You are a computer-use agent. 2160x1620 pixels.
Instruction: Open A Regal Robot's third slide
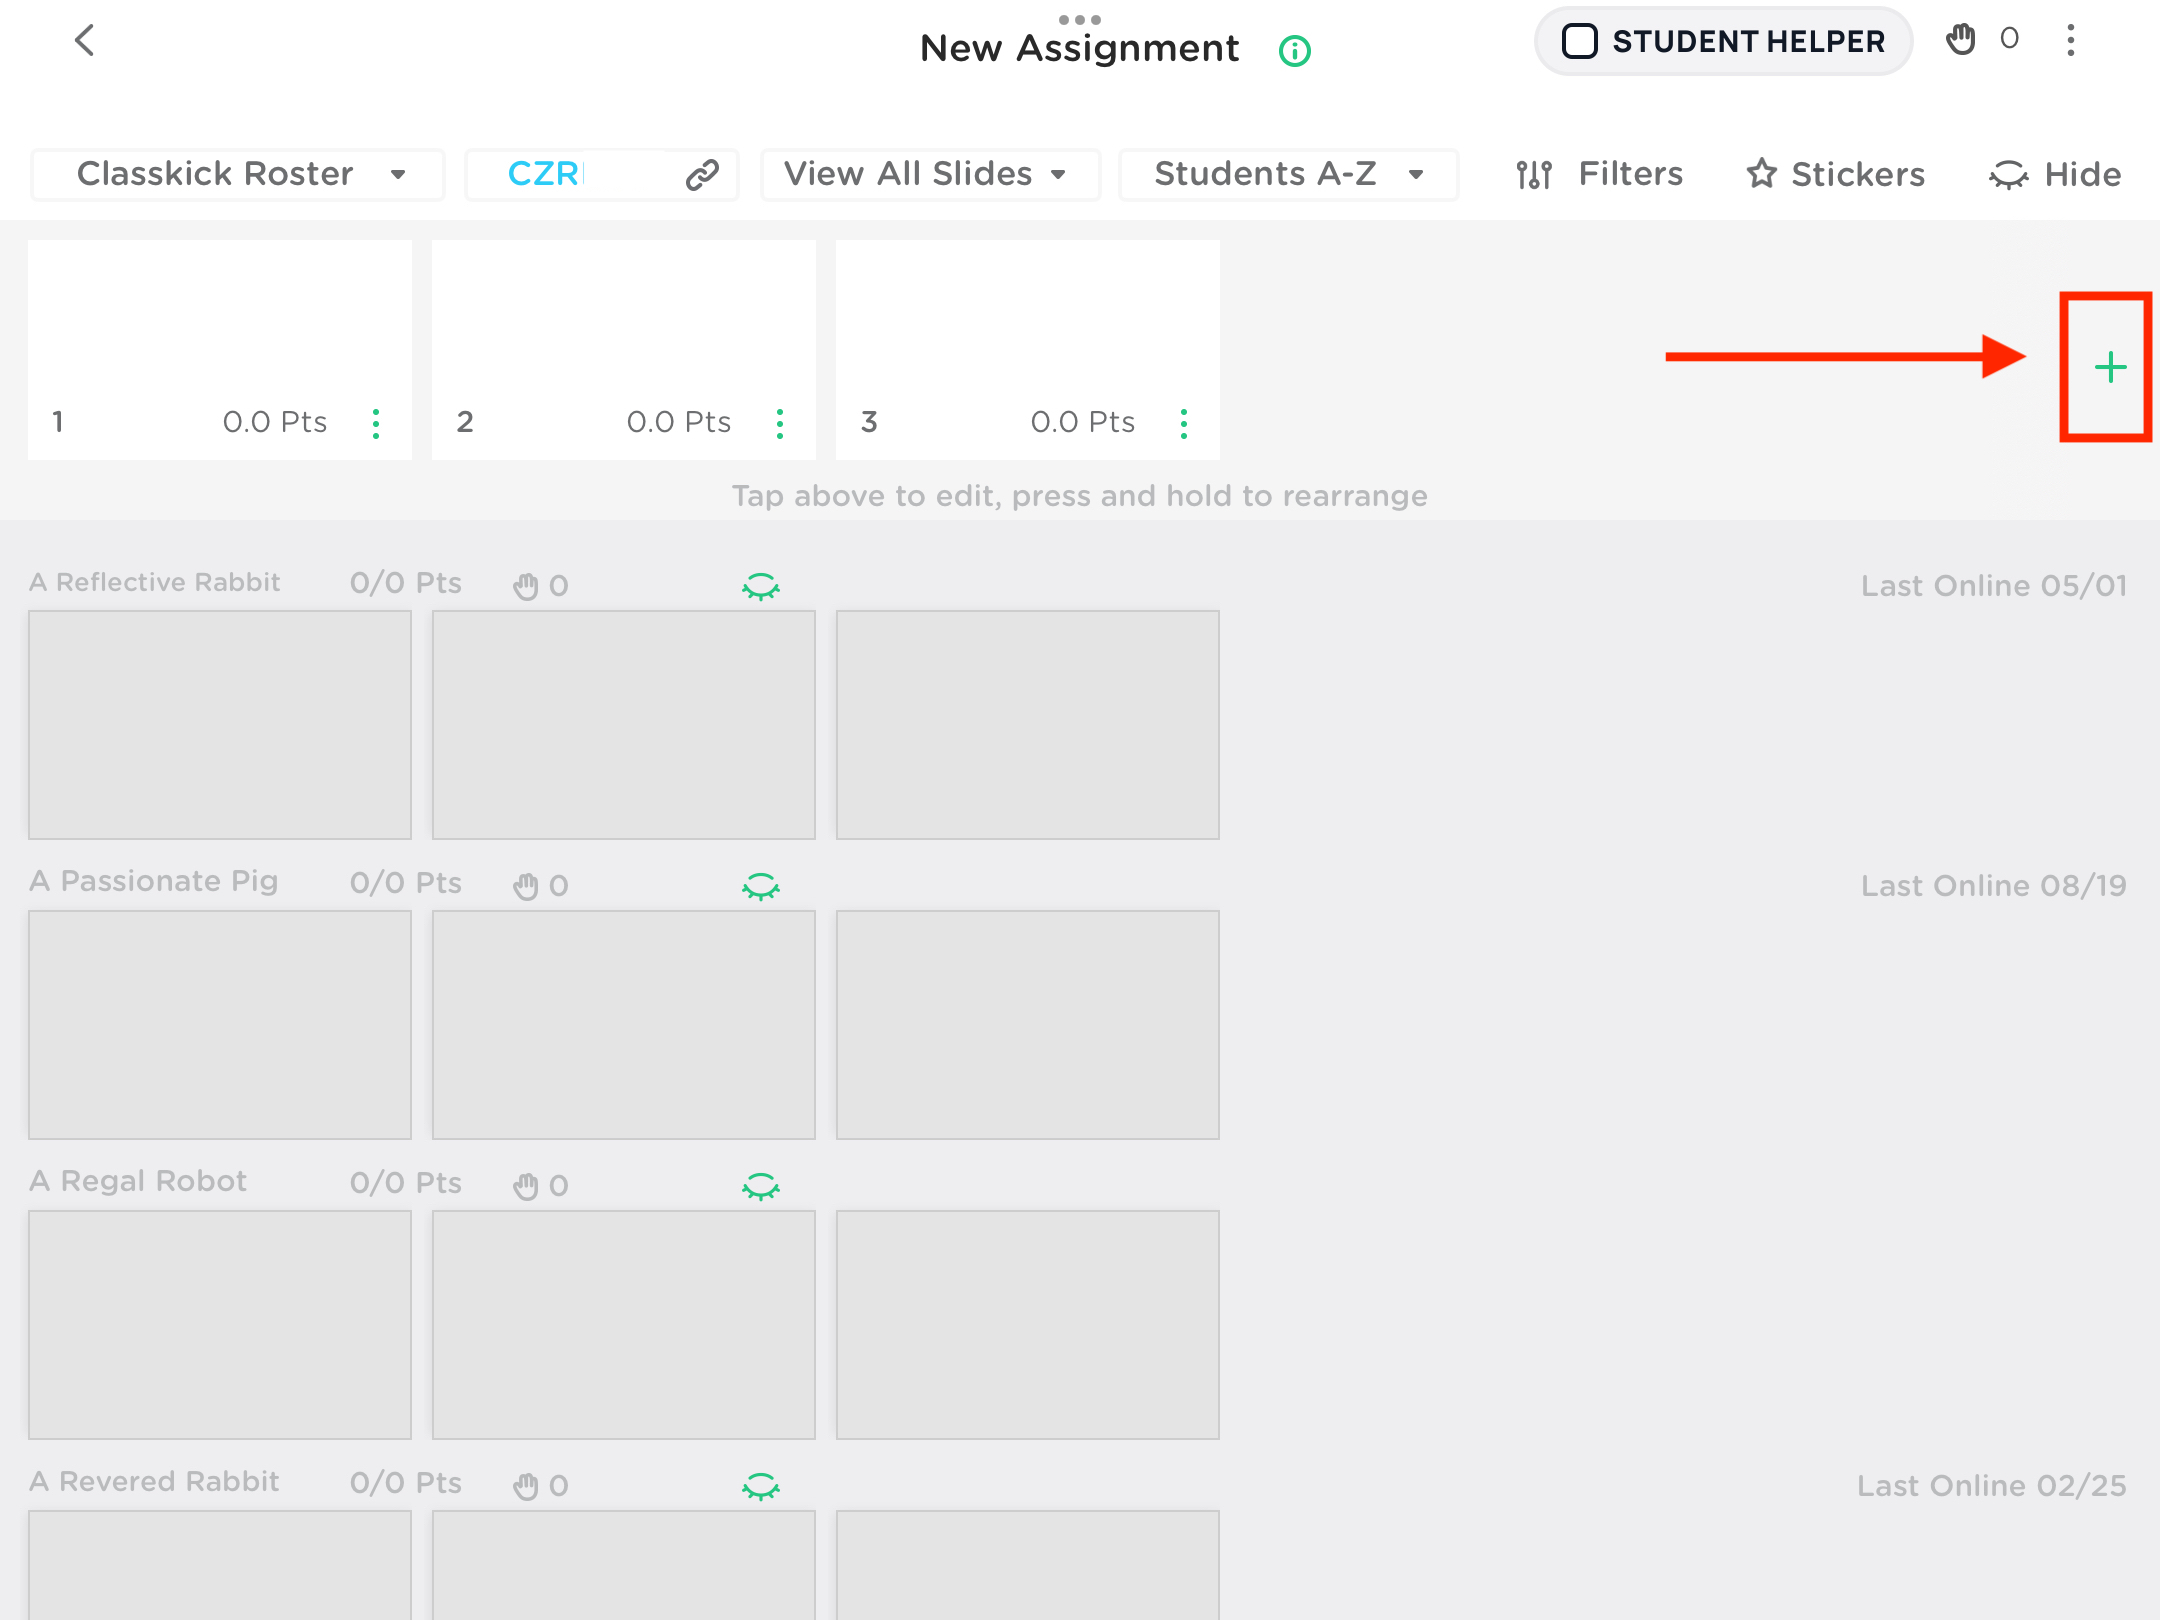(x=1028, y=1325)
